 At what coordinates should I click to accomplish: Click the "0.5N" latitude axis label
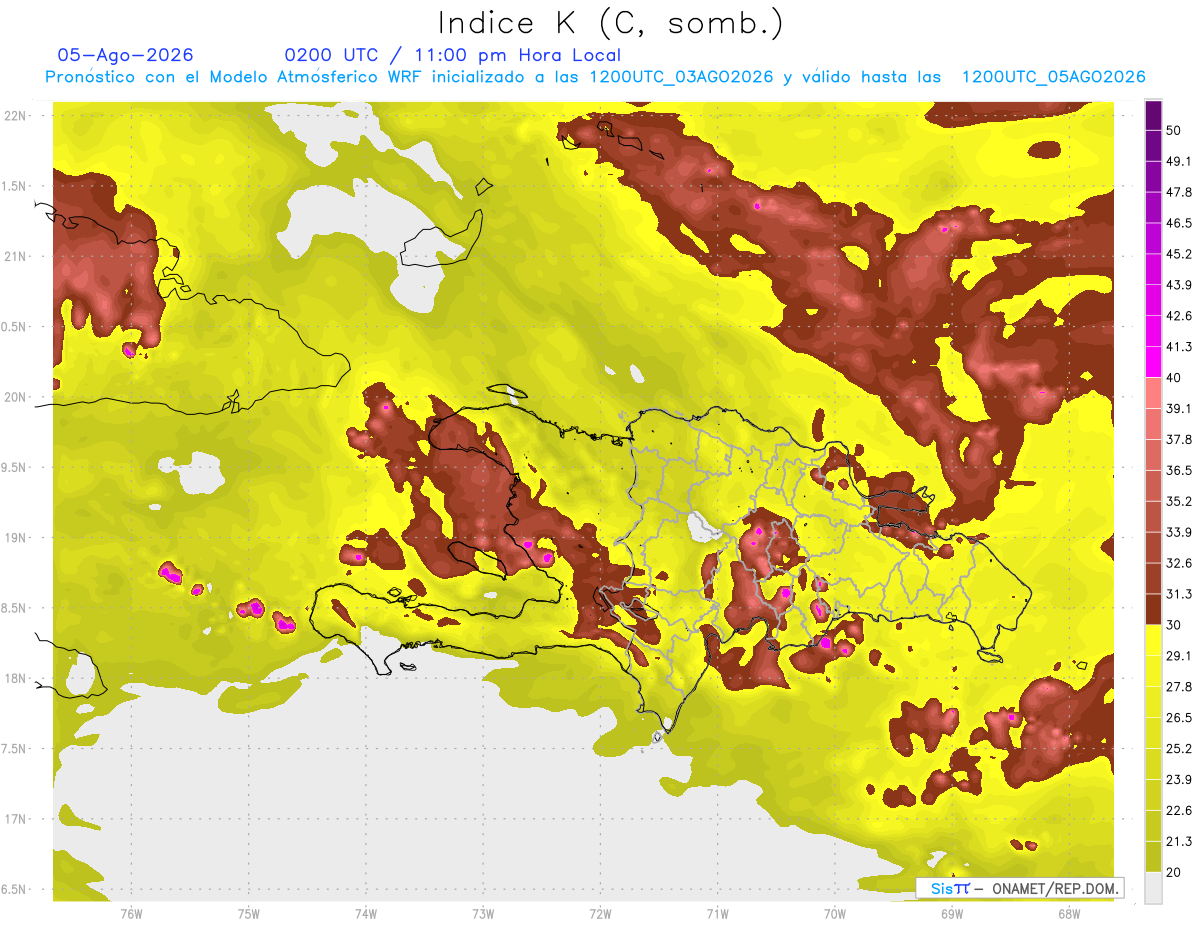point(14,327)
